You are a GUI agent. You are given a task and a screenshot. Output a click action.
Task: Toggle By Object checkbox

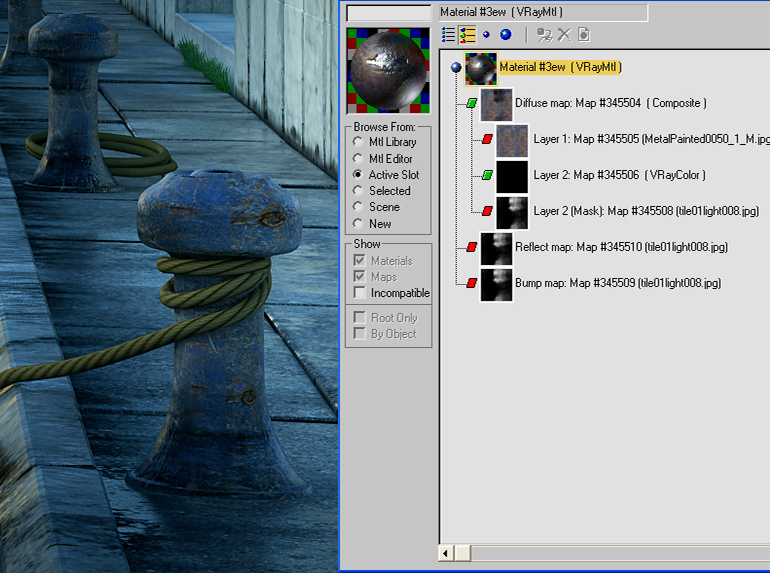(360, 333)
